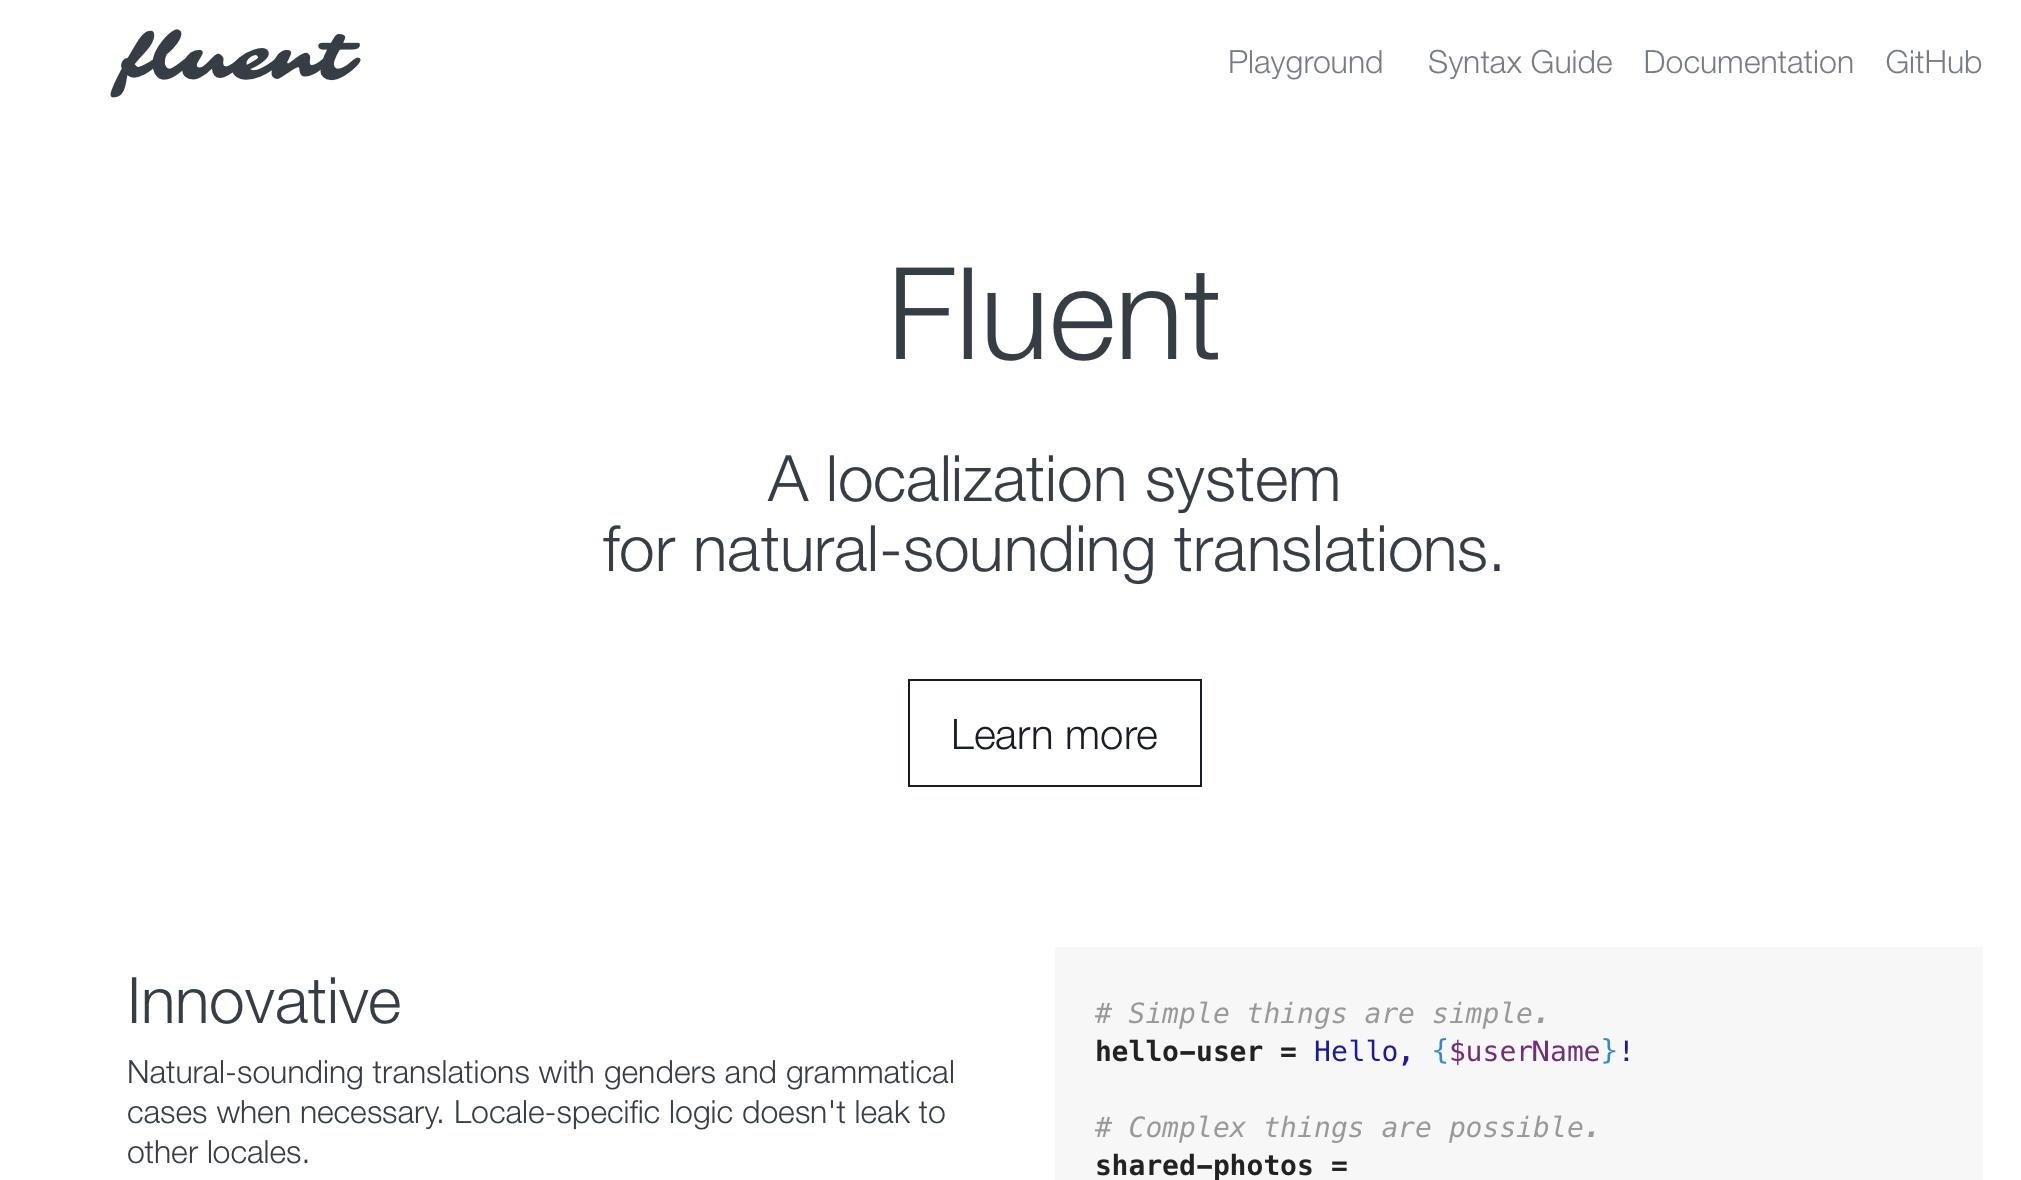Go to Documentation in the navigation
This screenshot has height=1180, width=2021.
pyautogui.click(x=1748, y=62)
